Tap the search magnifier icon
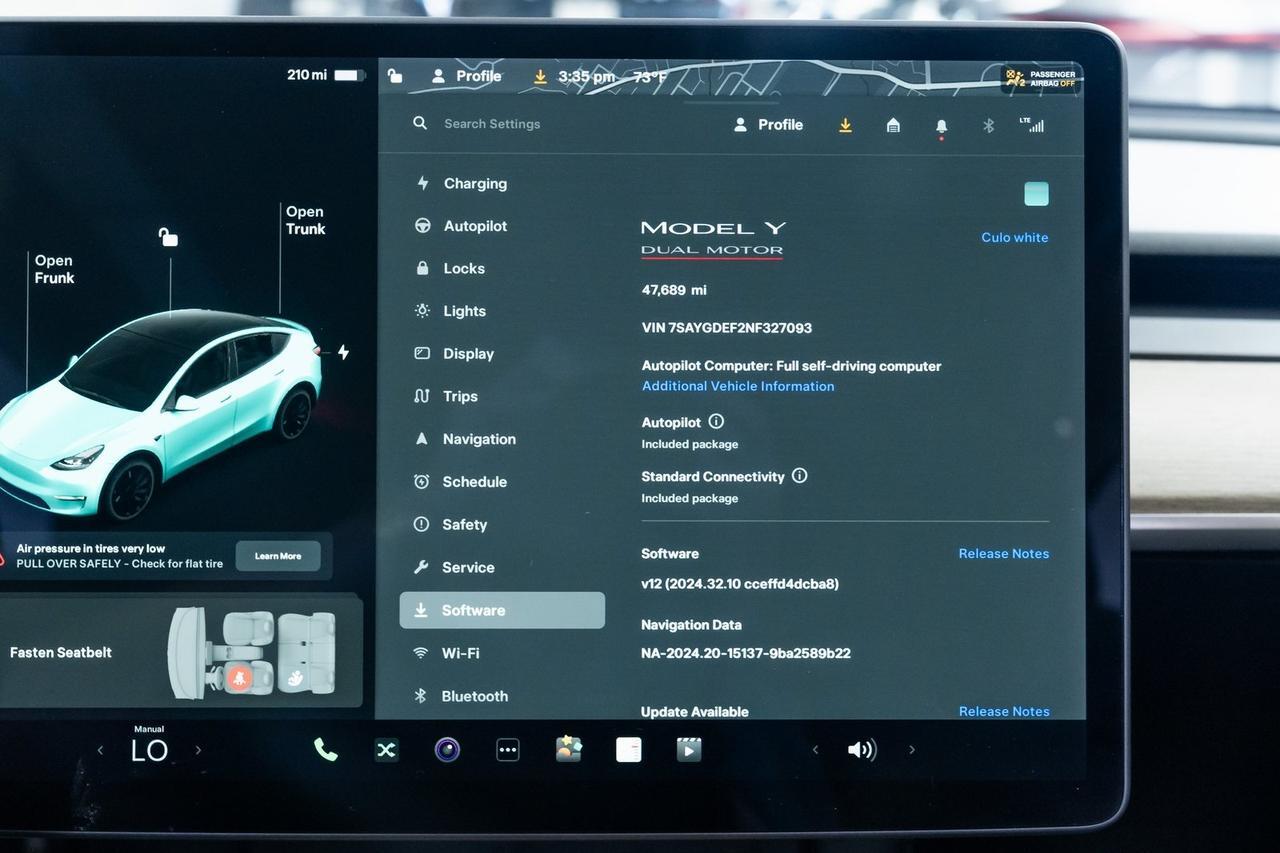Viewport: 1280px width, 853px height. click(x=420, y=123)
